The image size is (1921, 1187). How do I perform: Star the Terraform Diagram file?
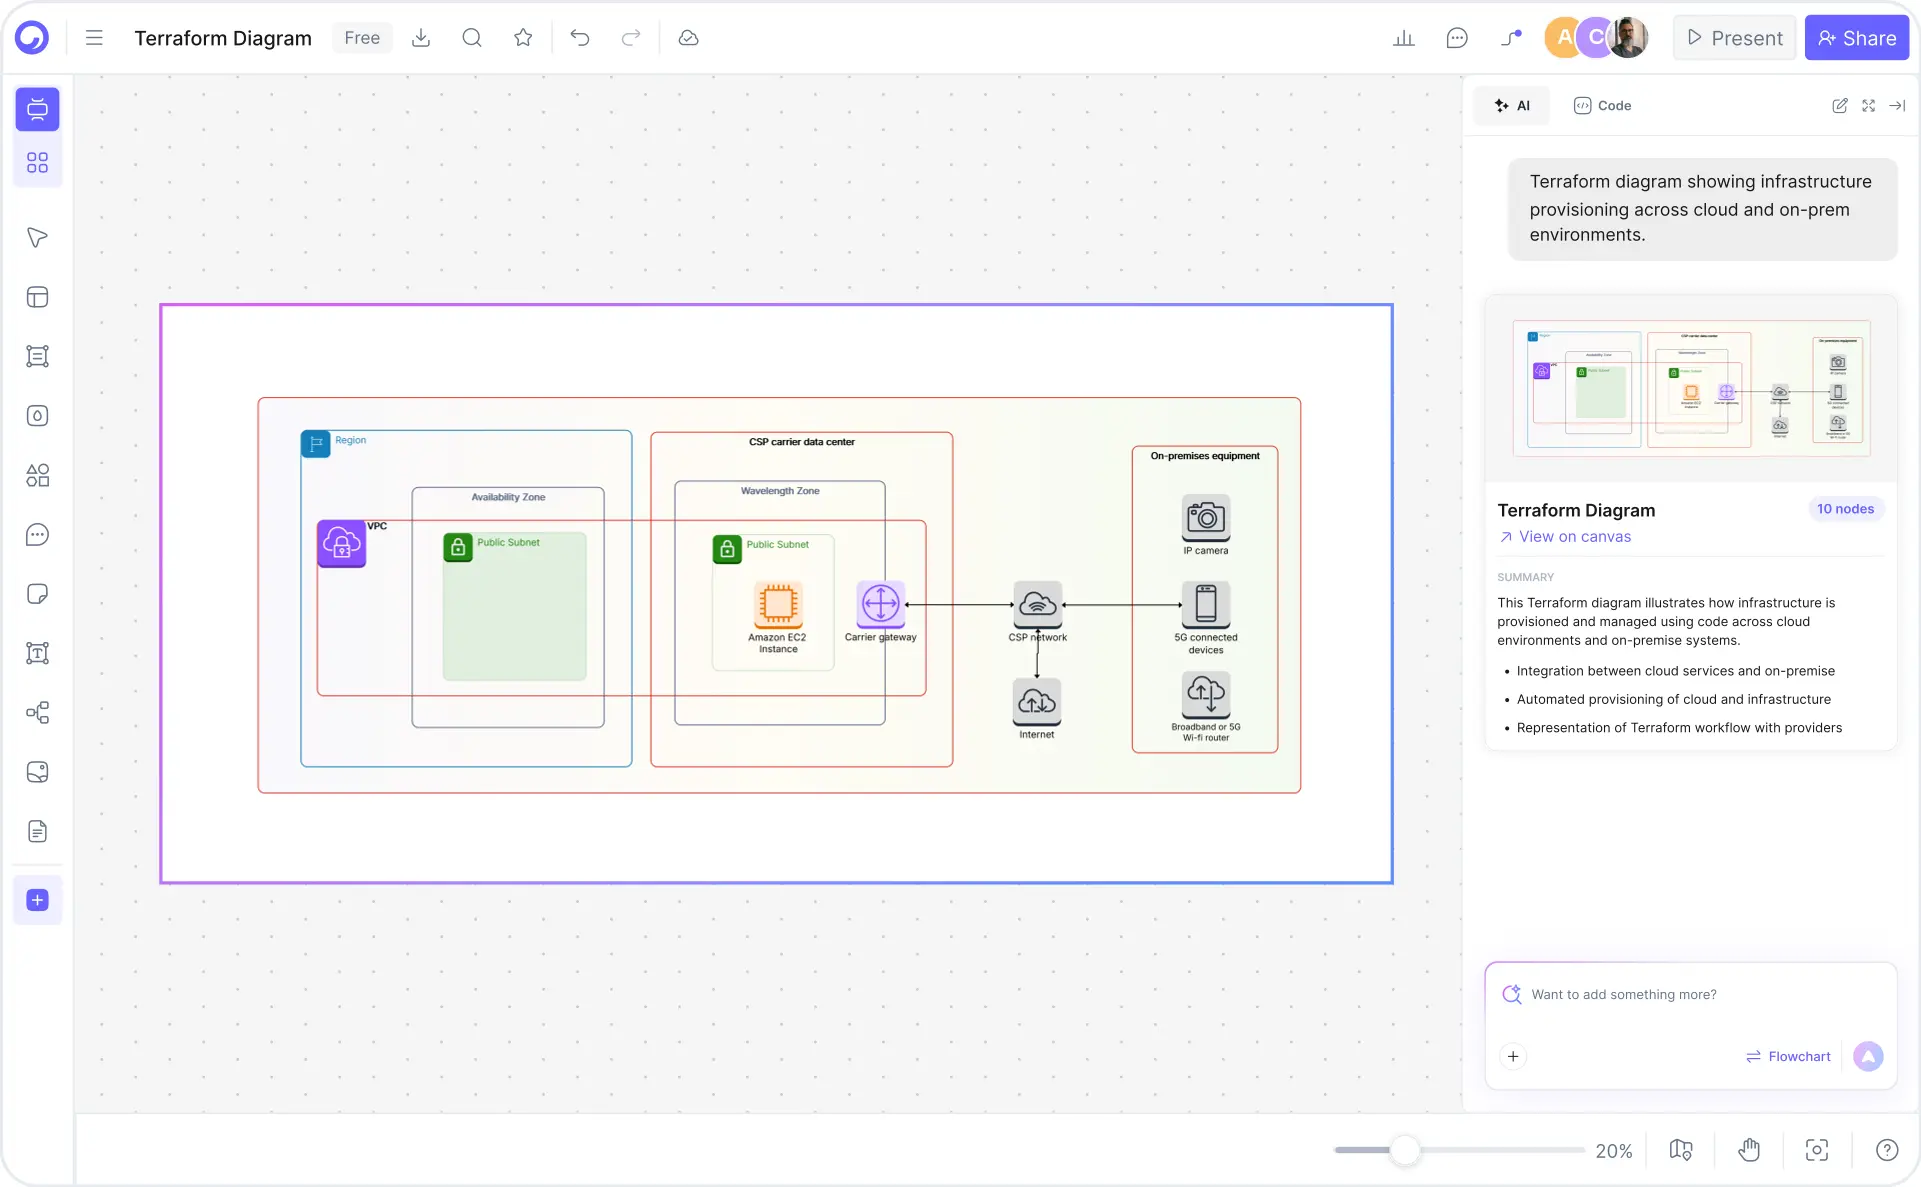[x=523, y=38]
